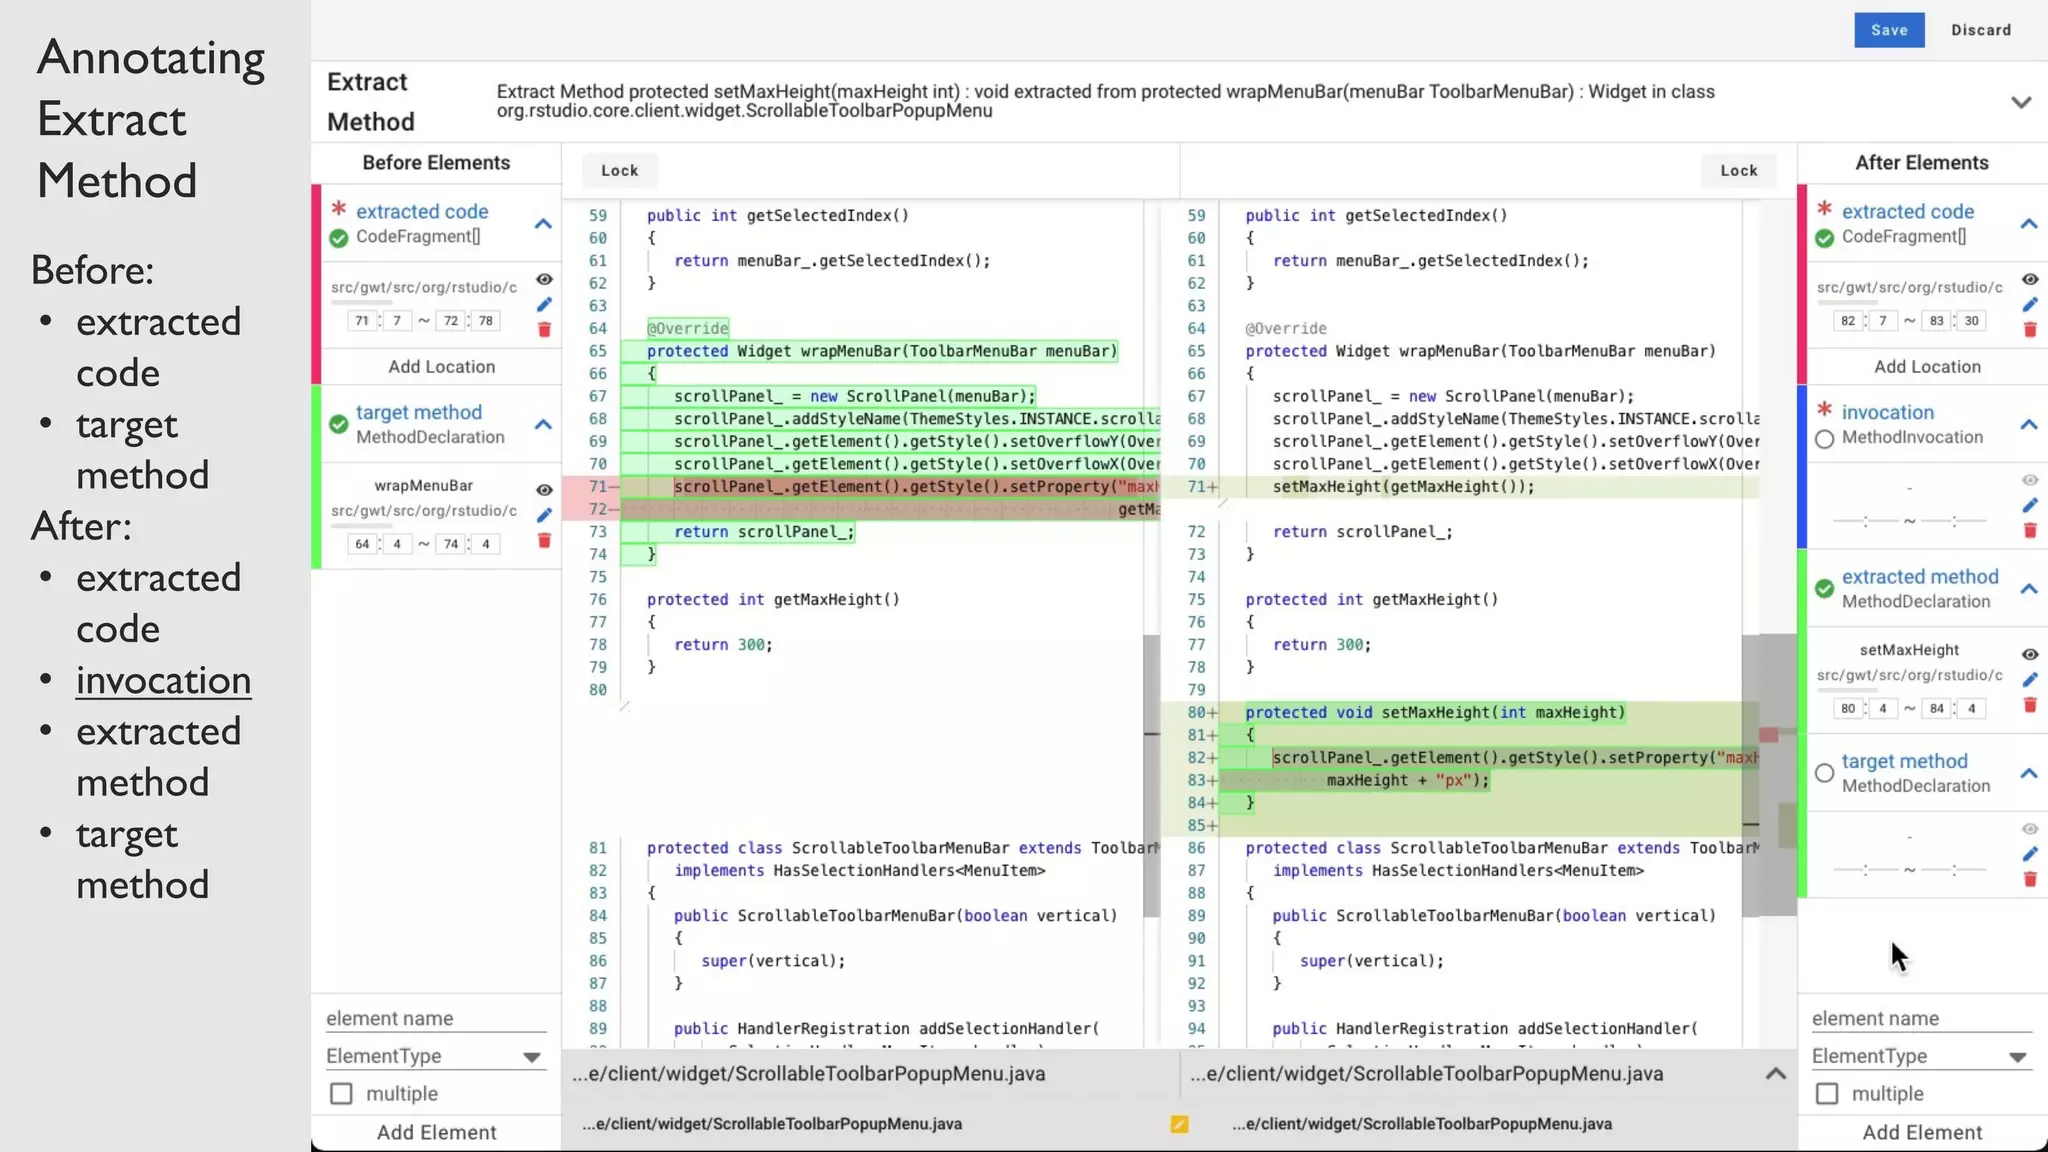The image size is (2048, 1152).
Task: Delete After target method location trash
Action: [2030, 879]
